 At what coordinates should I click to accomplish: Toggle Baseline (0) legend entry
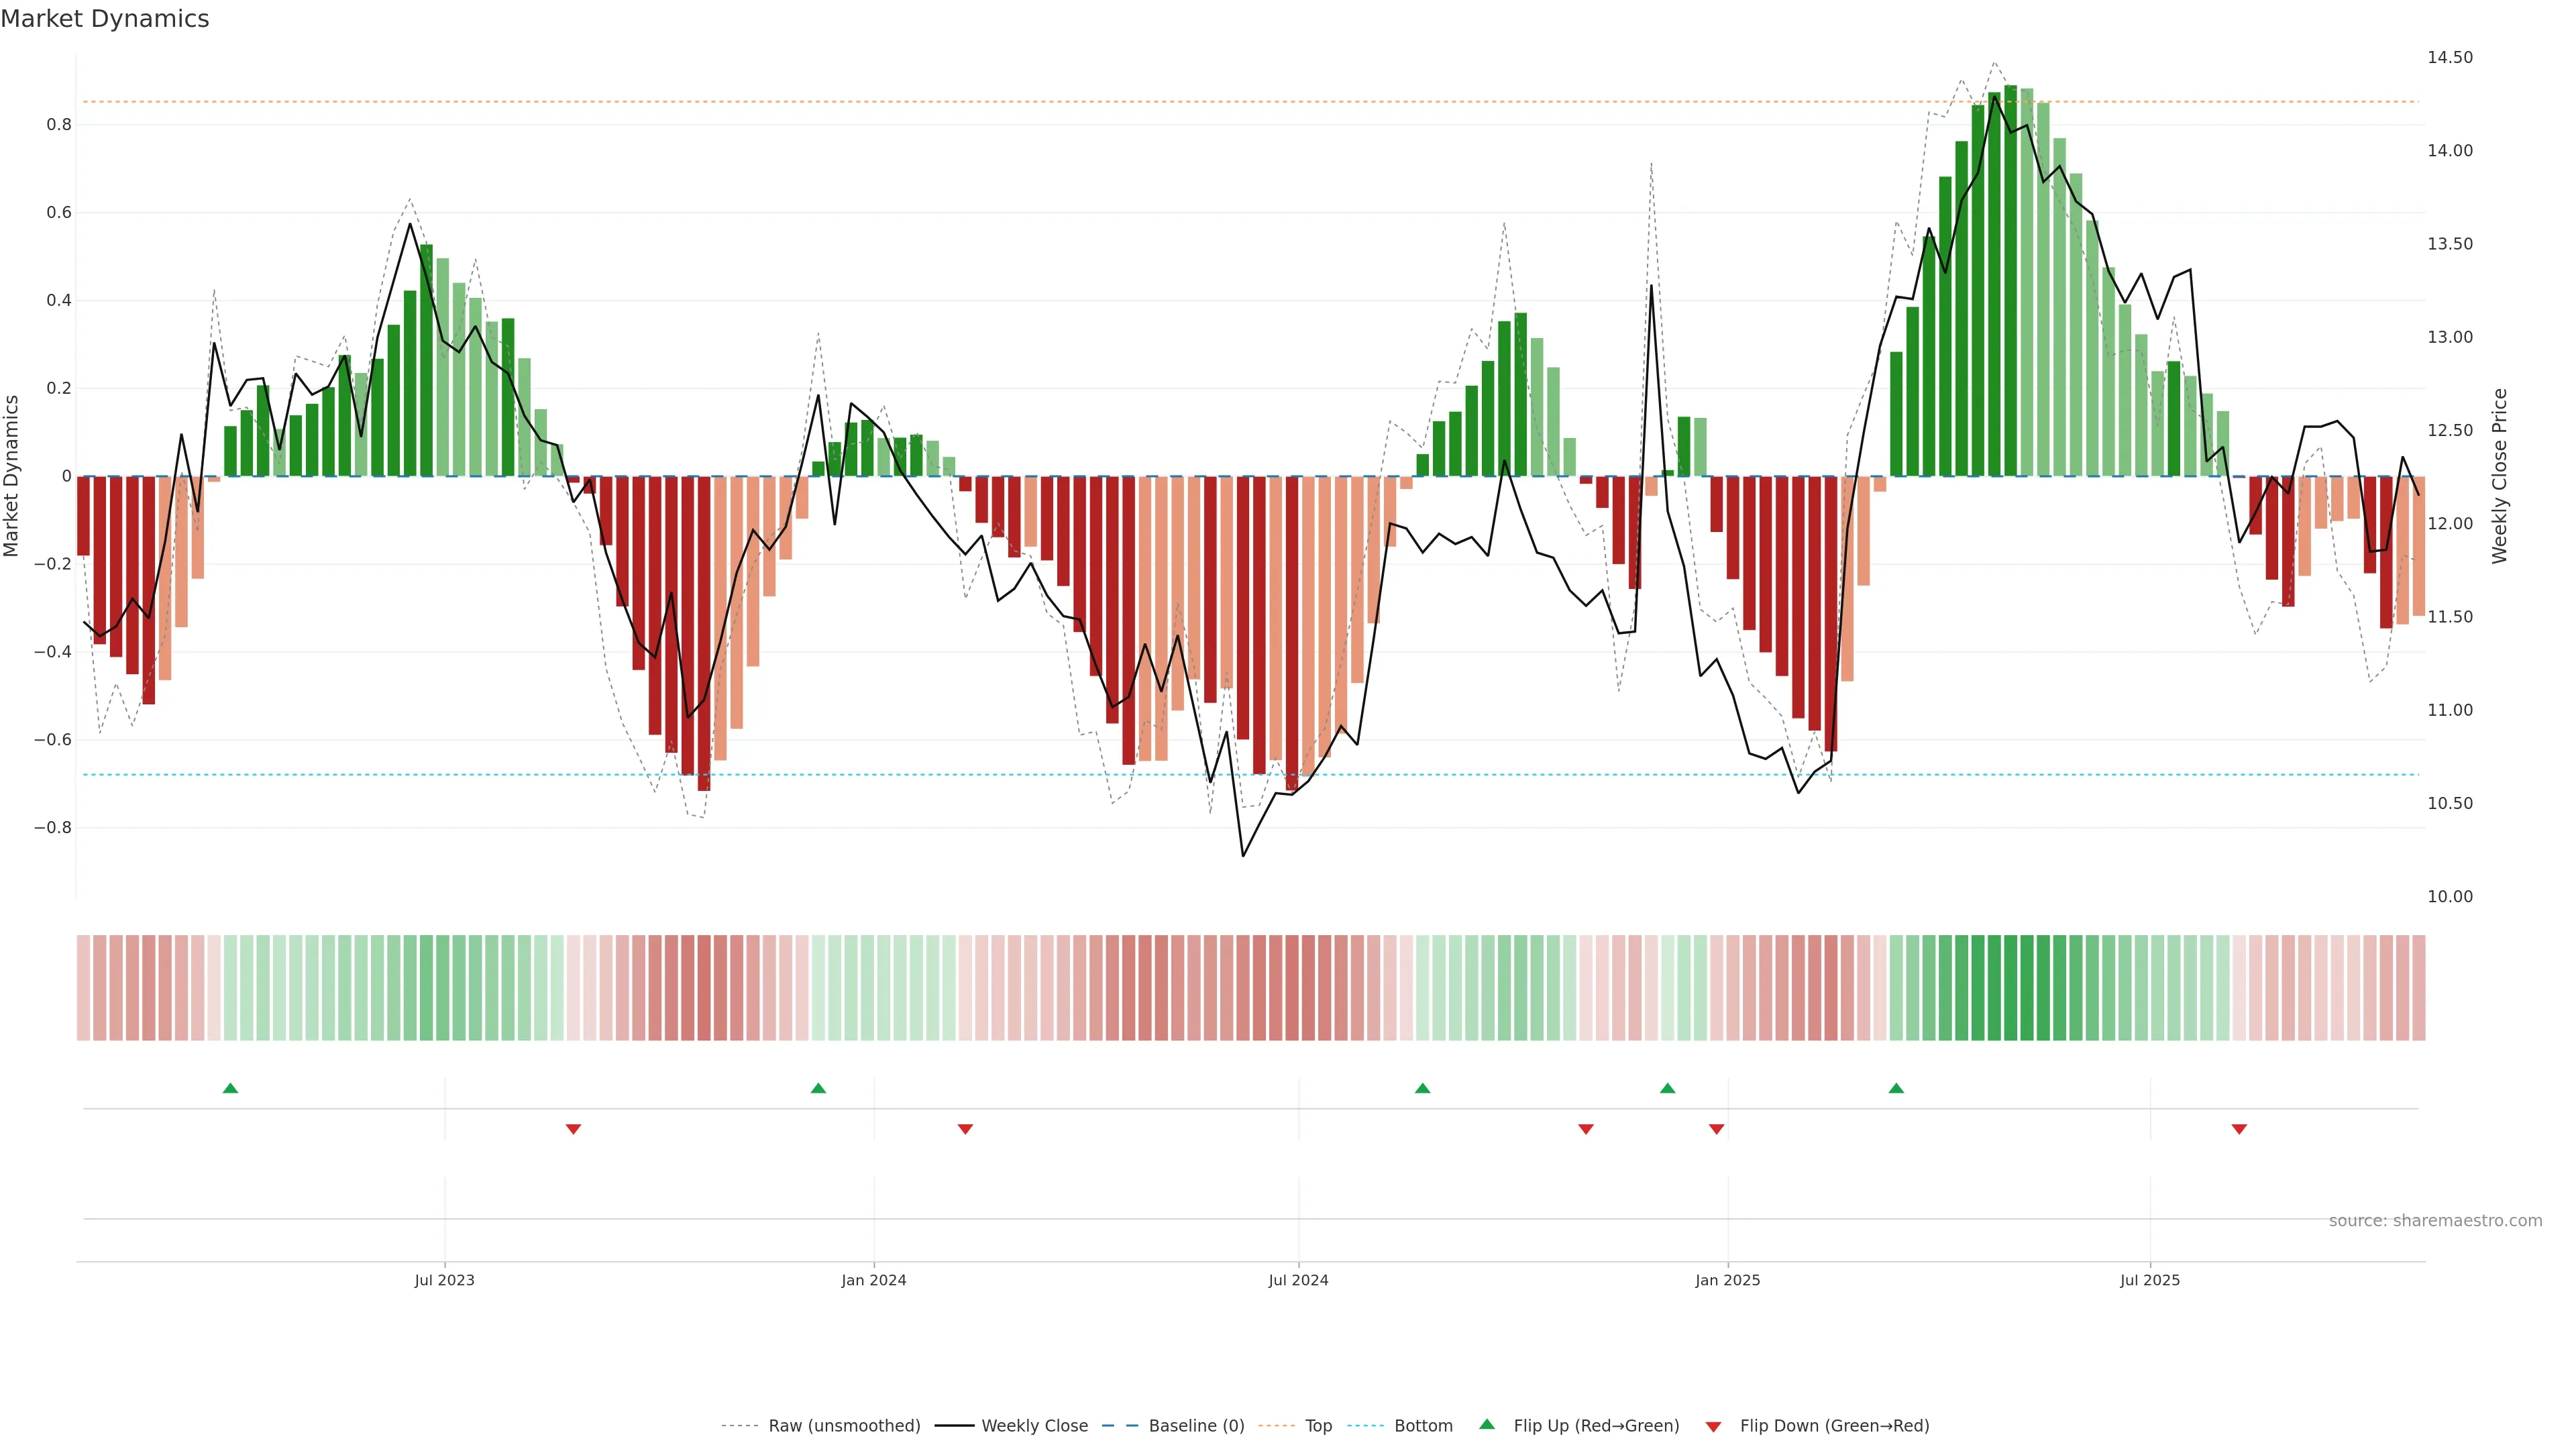1196,1426
